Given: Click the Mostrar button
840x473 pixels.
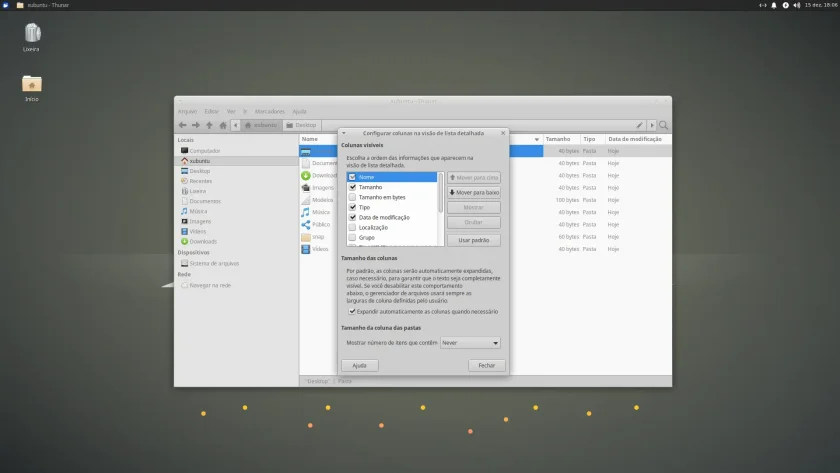Looking at the screenshot, I should point(474,208).
